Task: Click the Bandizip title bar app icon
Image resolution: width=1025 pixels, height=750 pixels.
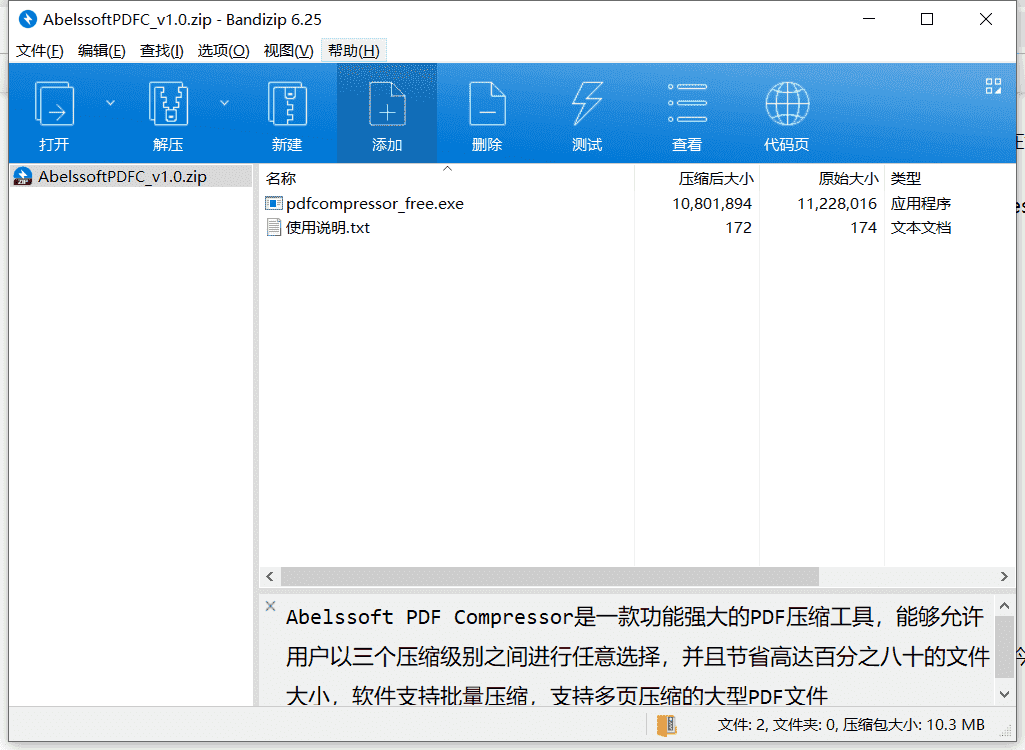Action: click(x=27, y=19)
